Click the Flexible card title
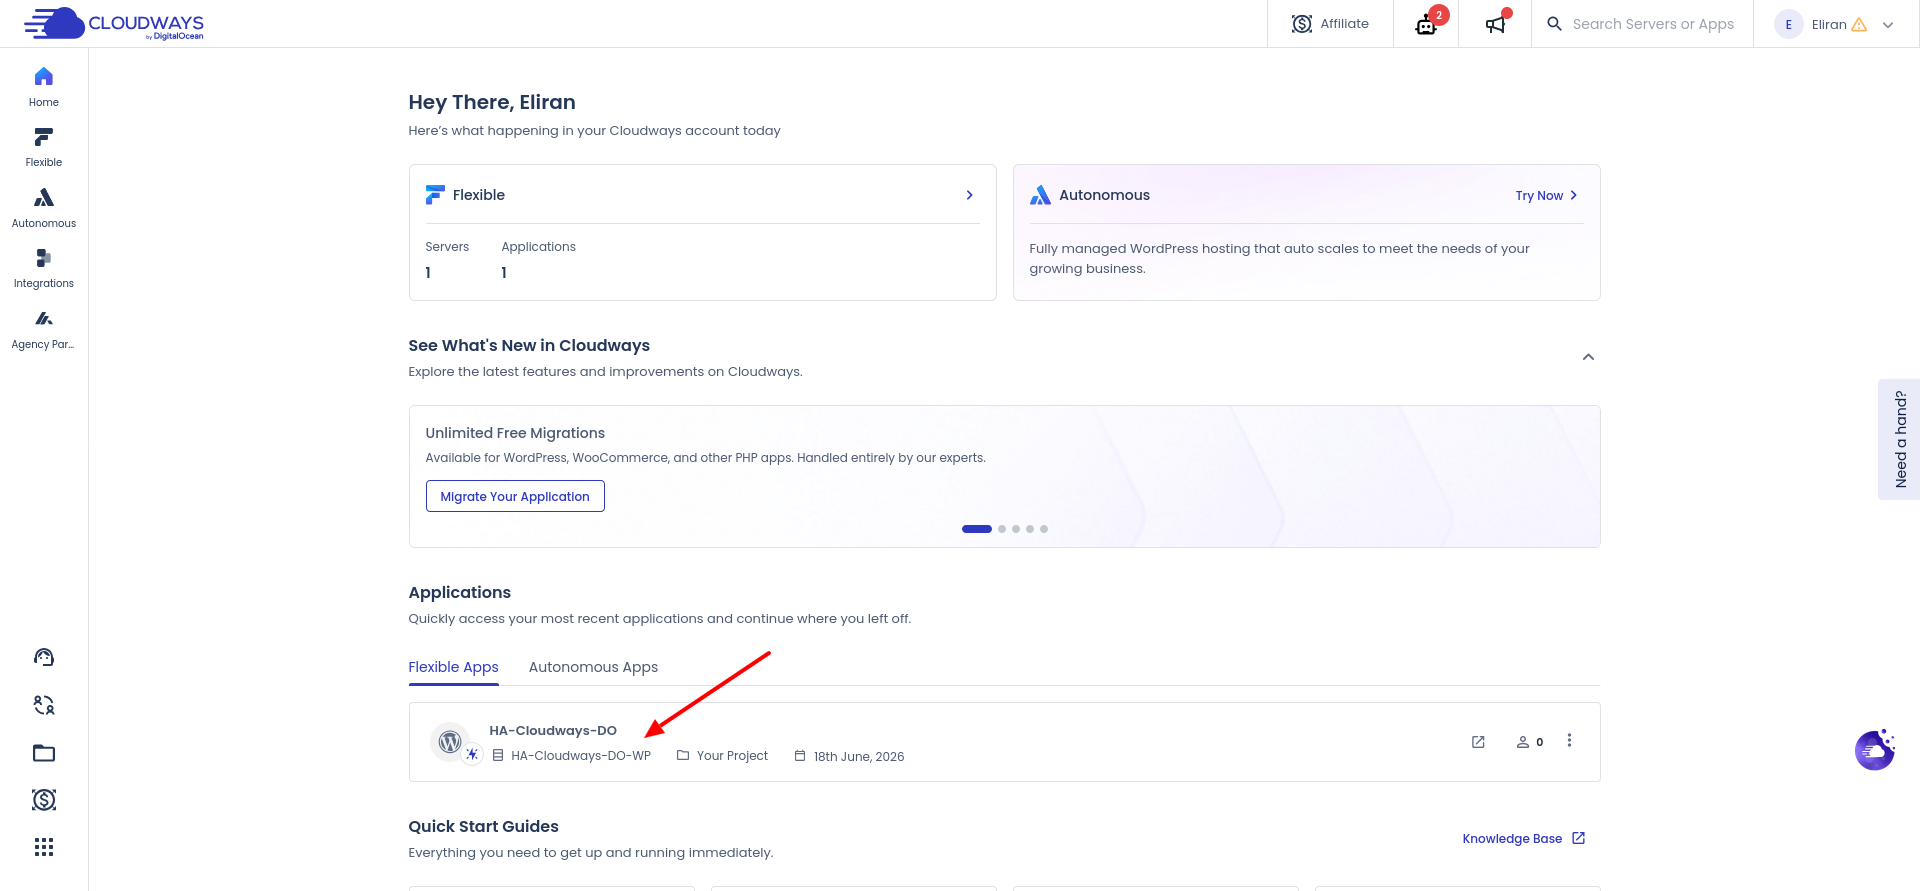The image size is (1920, 891). pos(478,195)
